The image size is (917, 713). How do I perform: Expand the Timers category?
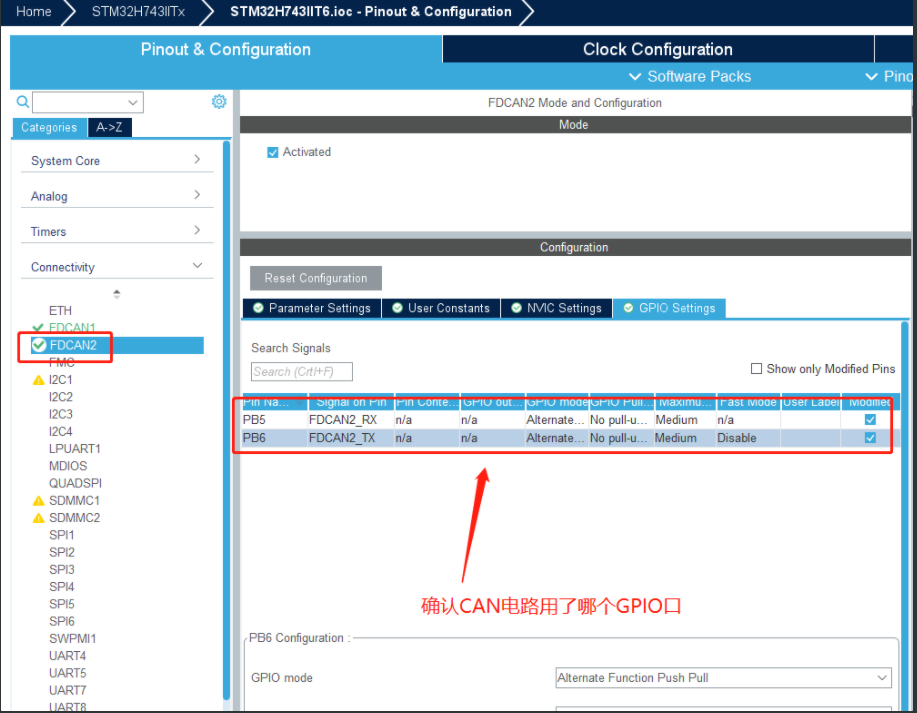[x=117, y=231]
